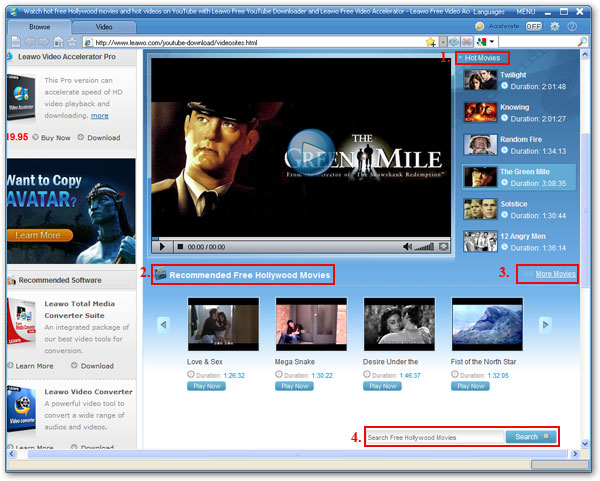Add bookmark with the yellow star plus icon
Image resolution: width=600 pixels, height=481 pixels.
[x=431, y=42]
